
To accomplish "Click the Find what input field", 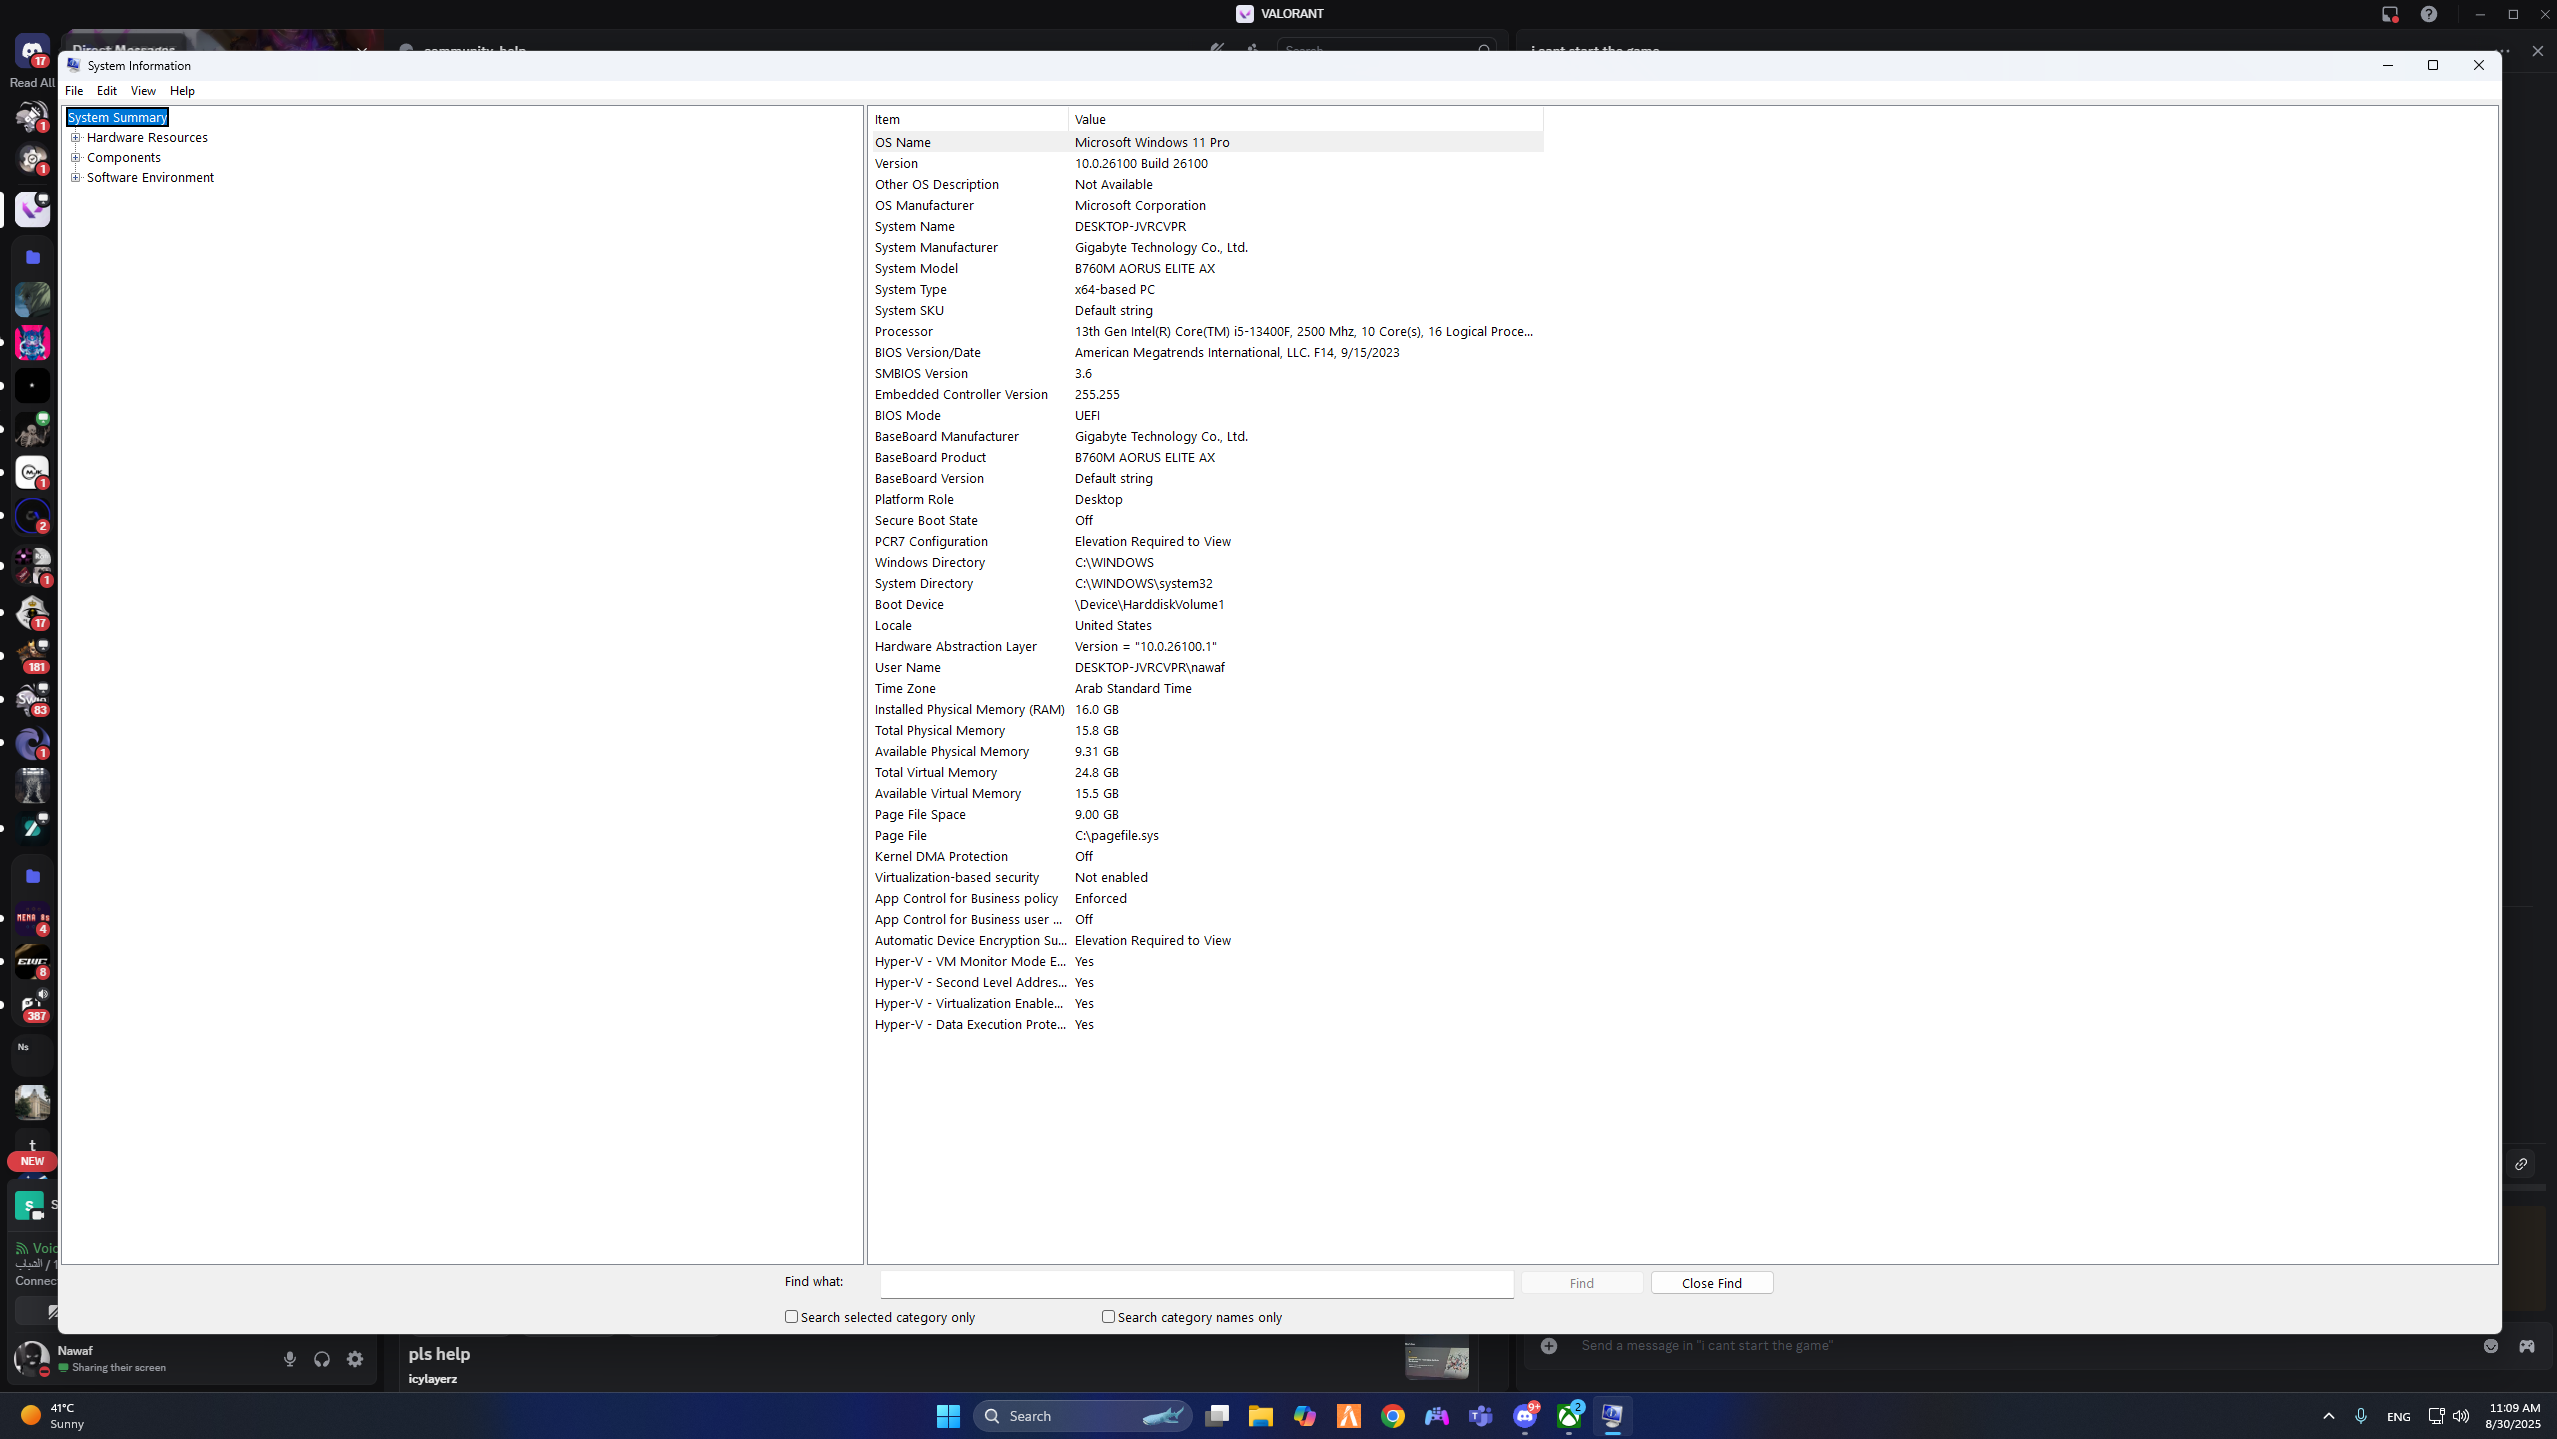I will (x=1196, y=1283).
